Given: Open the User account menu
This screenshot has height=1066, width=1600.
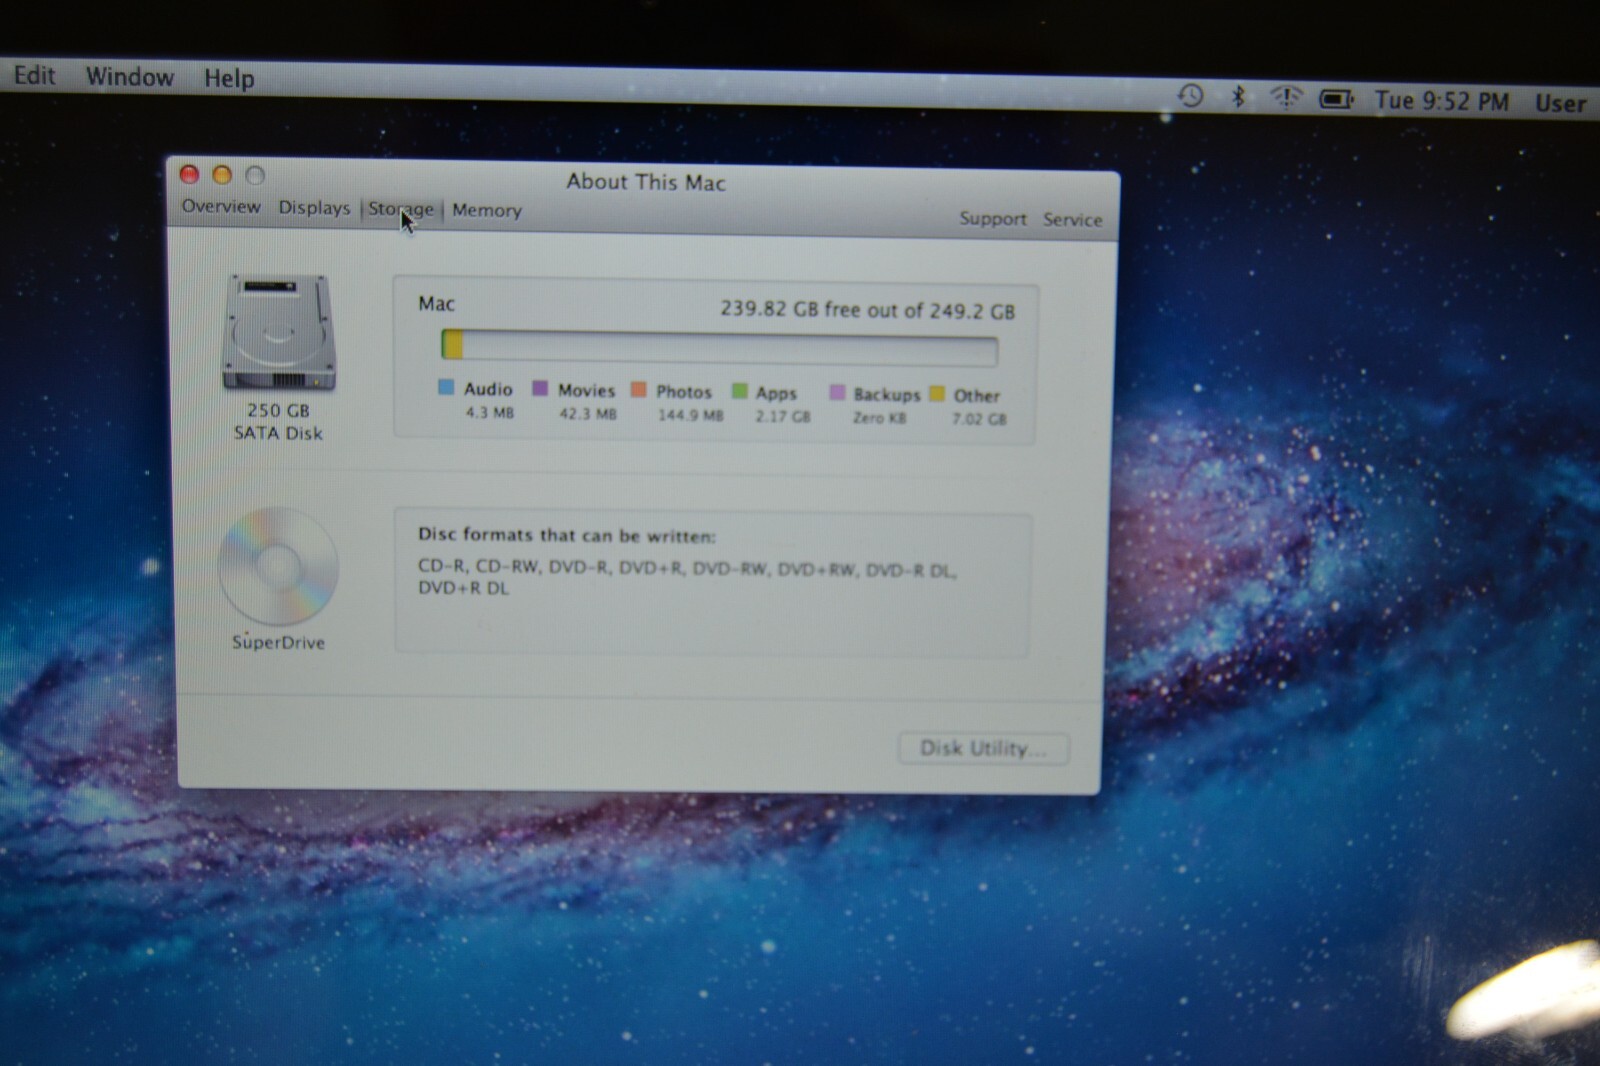Looking at the screenshot, I should point(1561,103).
